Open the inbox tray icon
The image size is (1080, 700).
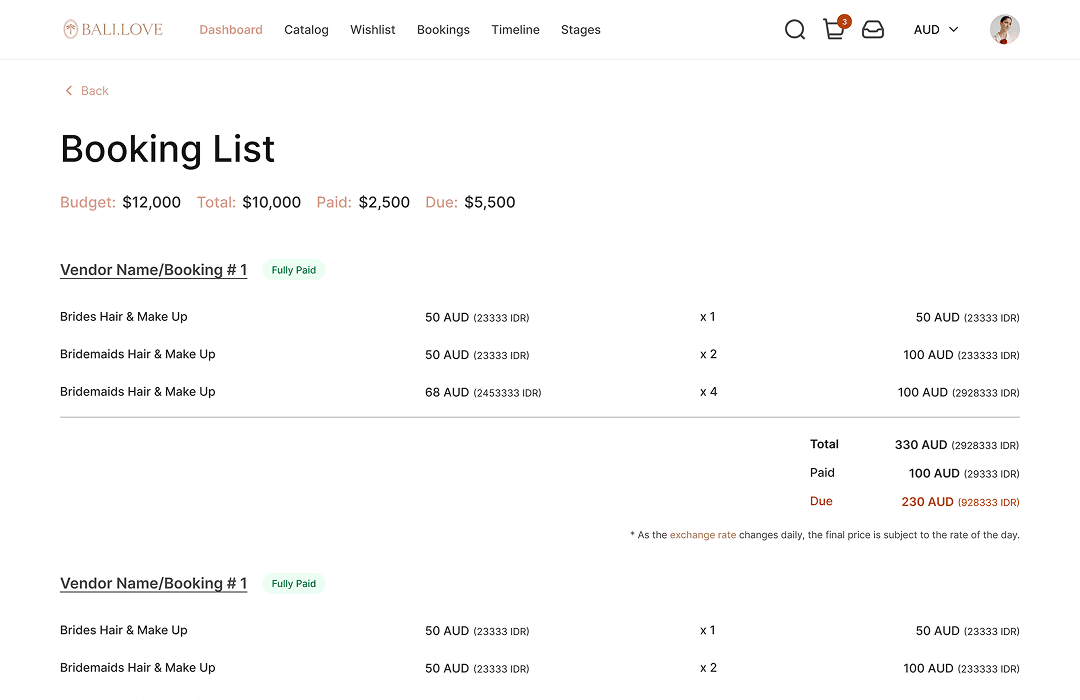[x=873, y=30]
